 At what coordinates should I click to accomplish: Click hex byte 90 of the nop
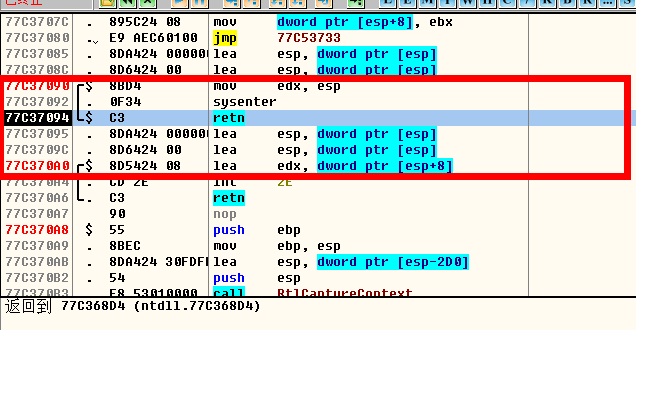pos(117,214)
